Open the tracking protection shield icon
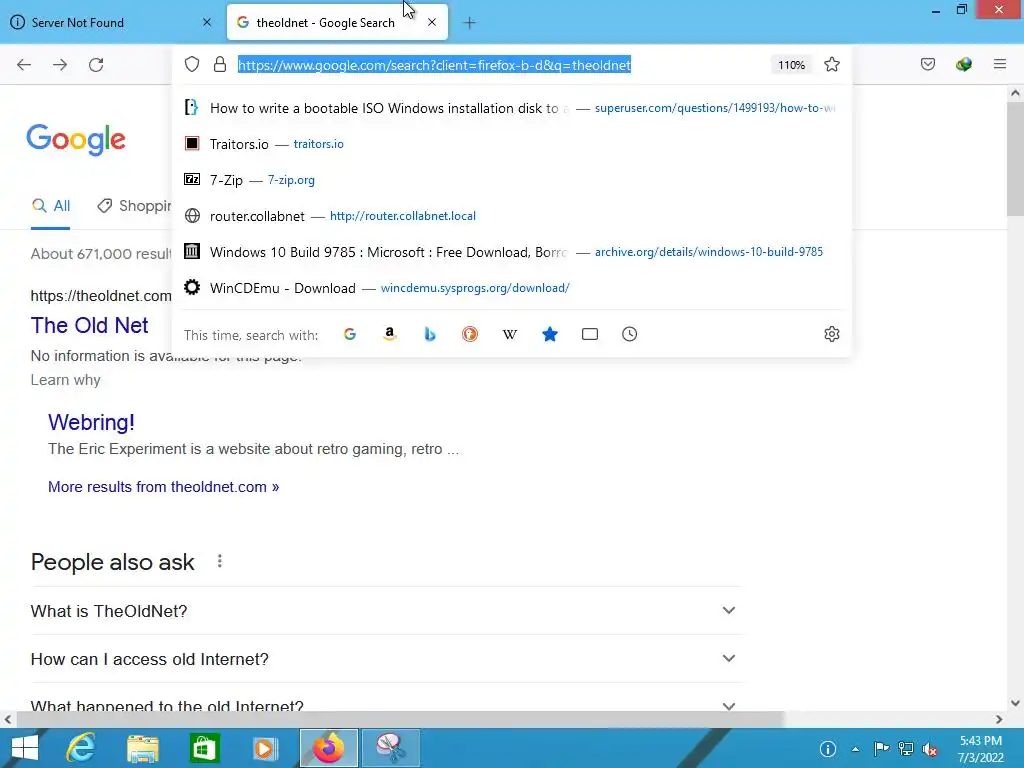This screenshot has width=1024, height=768. coord(192,64)
